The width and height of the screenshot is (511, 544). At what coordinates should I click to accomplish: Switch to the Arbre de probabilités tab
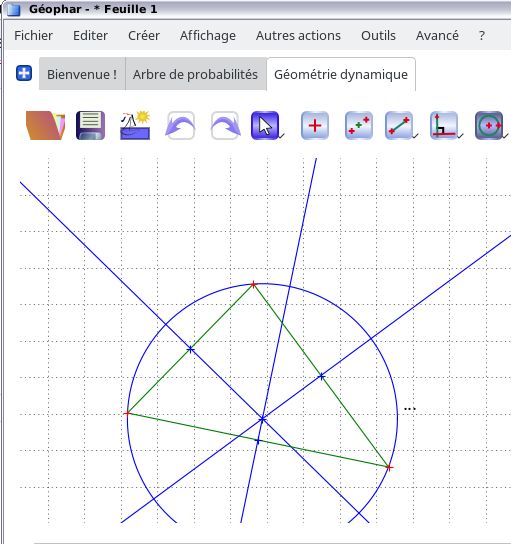pos(195,74)
